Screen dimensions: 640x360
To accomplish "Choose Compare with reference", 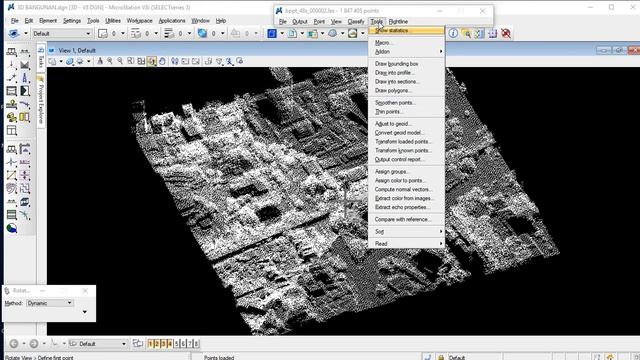I will click(x=406, y=220).
